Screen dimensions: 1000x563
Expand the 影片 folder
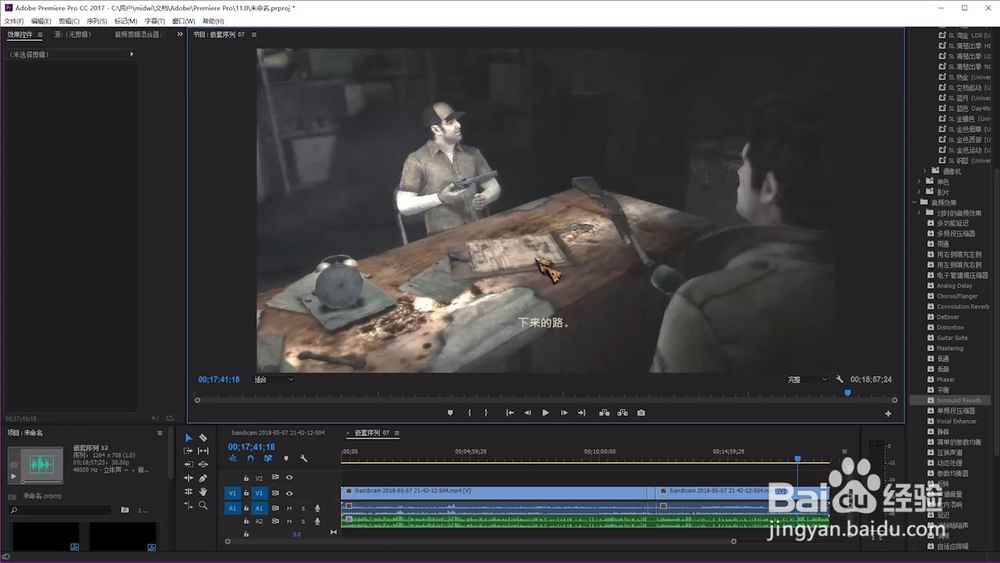pos(919,192)
